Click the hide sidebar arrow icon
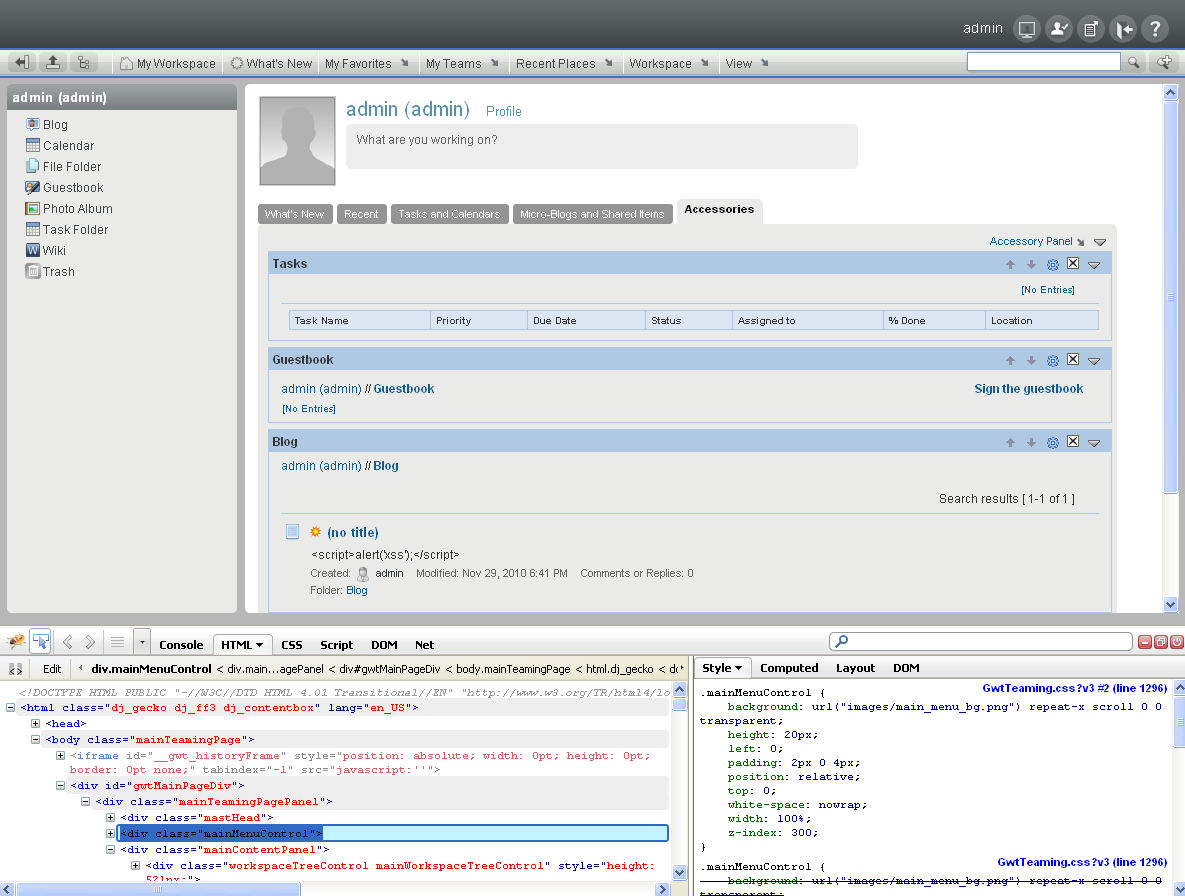The width and height of the screenshot is (1185, 896). coord(22,63)
